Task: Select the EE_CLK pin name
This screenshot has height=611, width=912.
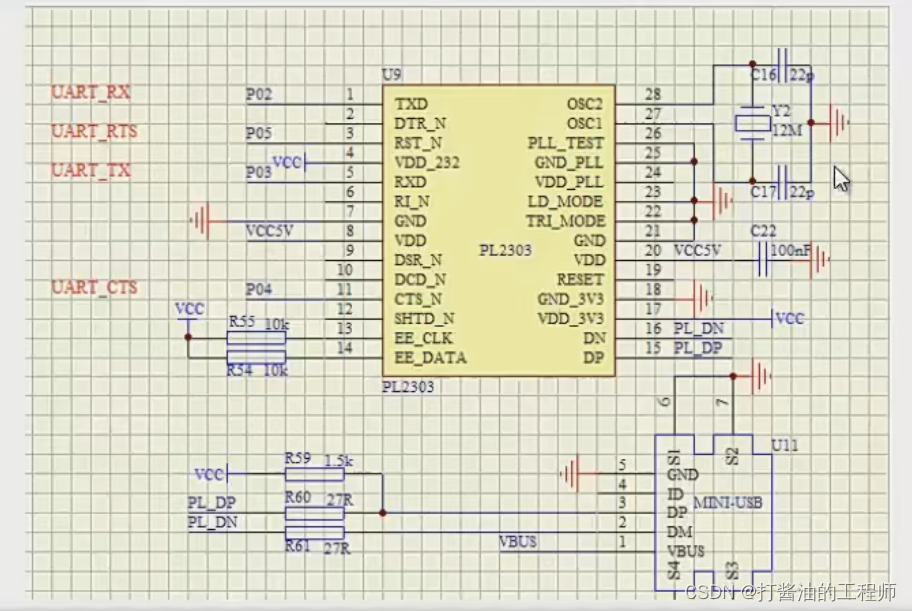Action: click(423, 338)
